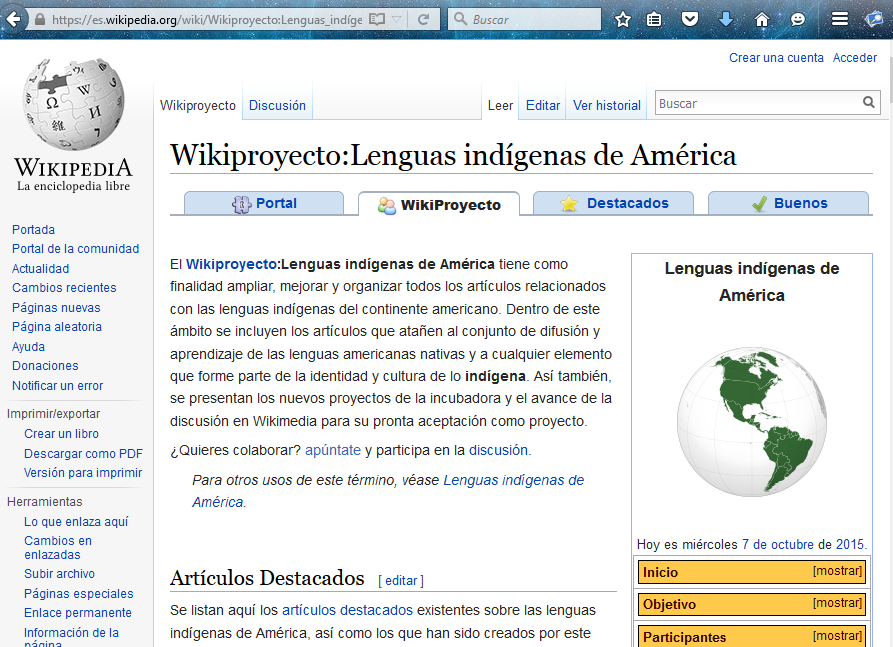Expand the Objetivo section with mostrar
893x647 pixels.
click(837, 603)
